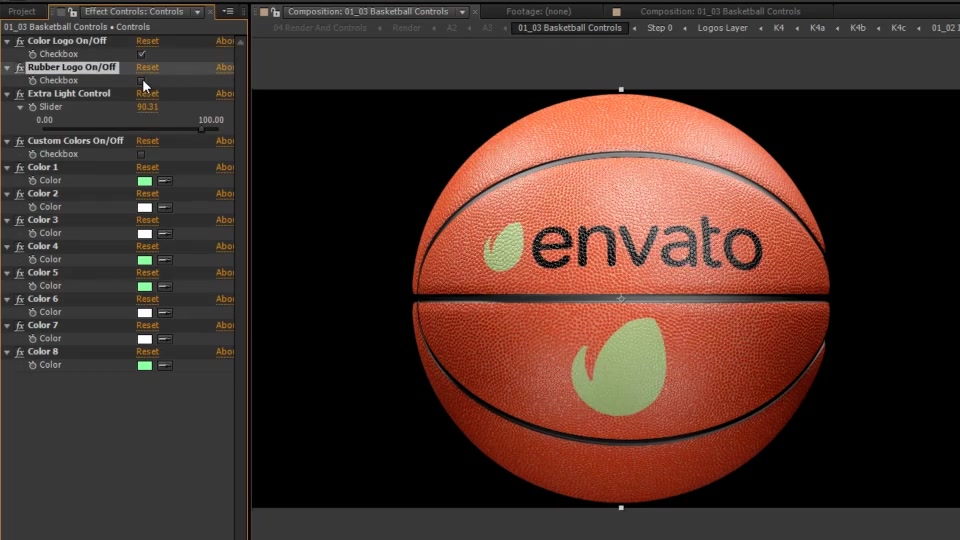The width and height of the screenshot is (960, 540).
Task: Collapse the Color 8 effect group
Action: [x=7, y=351]
